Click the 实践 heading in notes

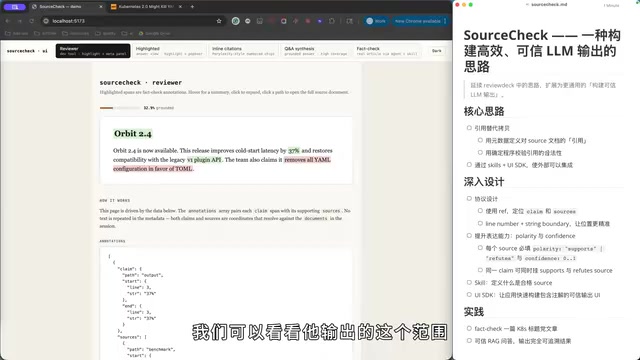(473, 312)
